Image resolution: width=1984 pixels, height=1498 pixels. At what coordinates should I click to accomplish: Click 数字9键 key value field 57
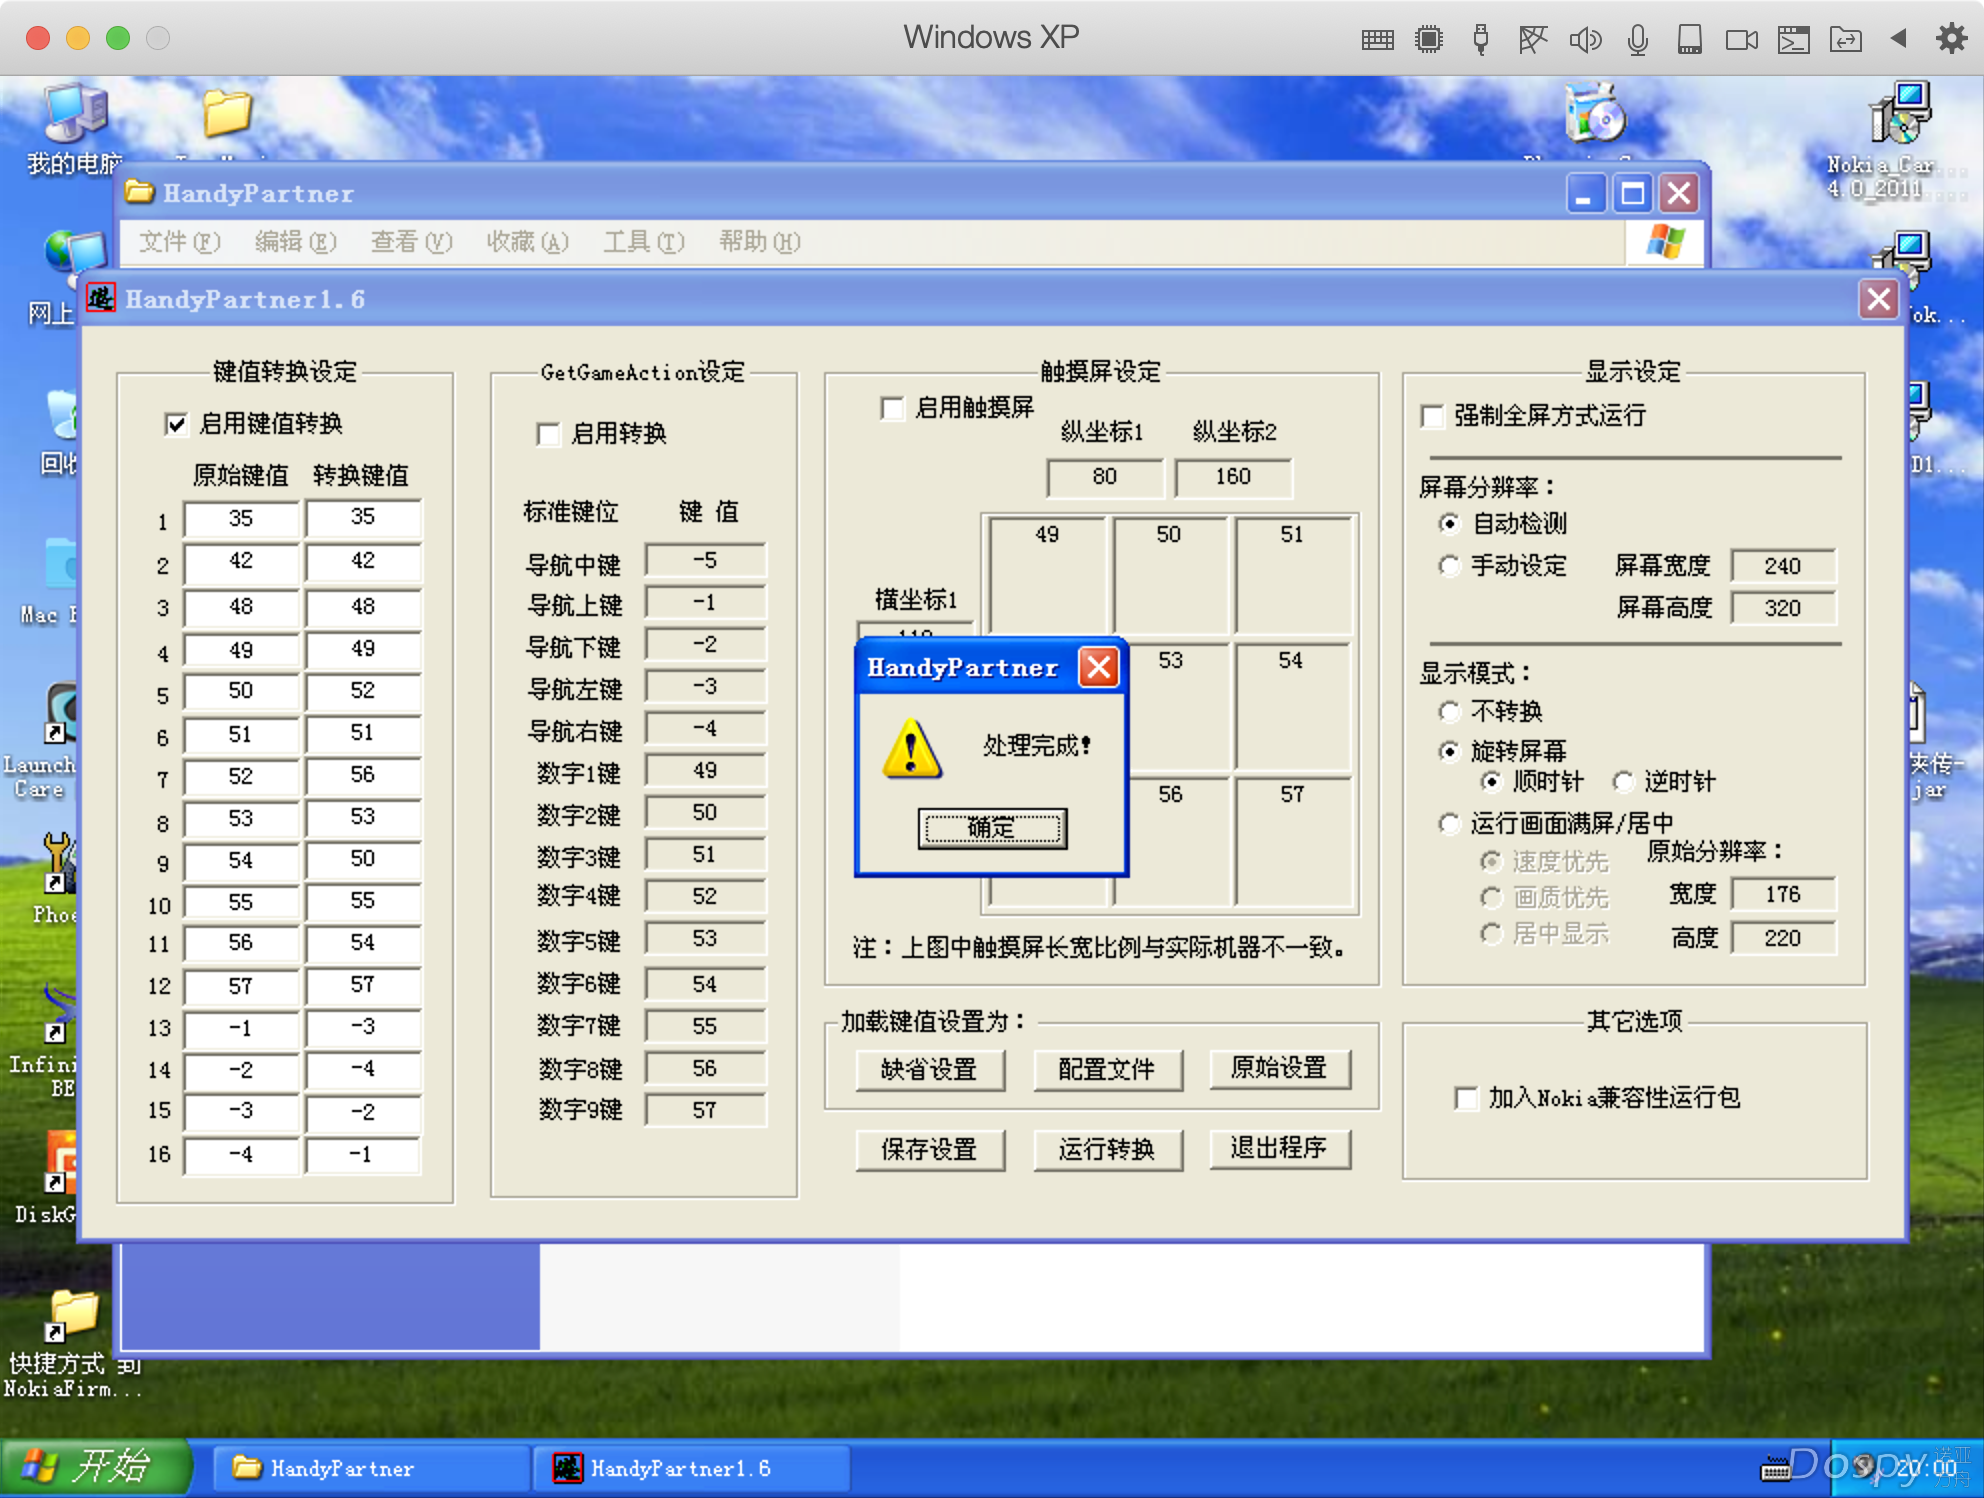click(706, 1111)
